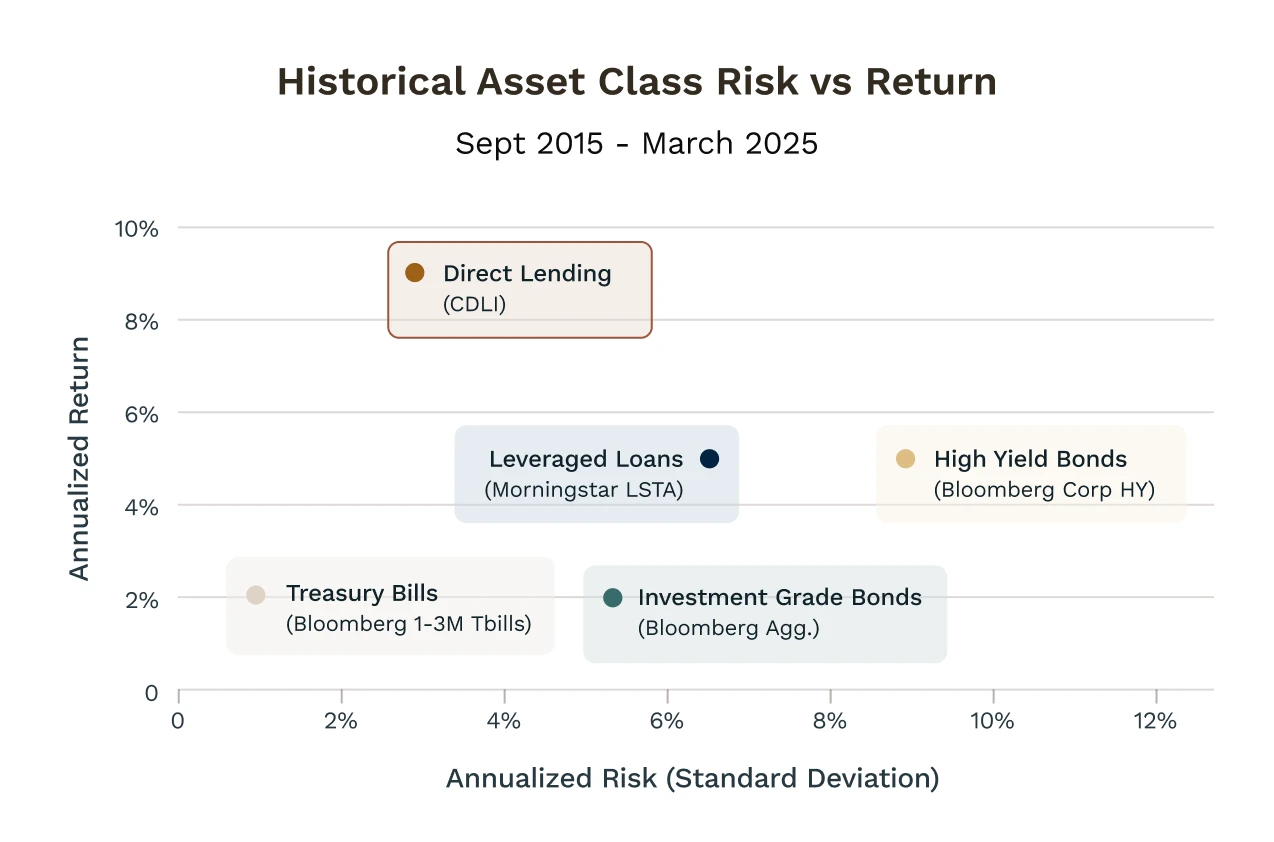Click the (Bloomberg 1-3M Tbills) sublabel
The height and width of the screenshot is (842, 1274).
point(409,624)
